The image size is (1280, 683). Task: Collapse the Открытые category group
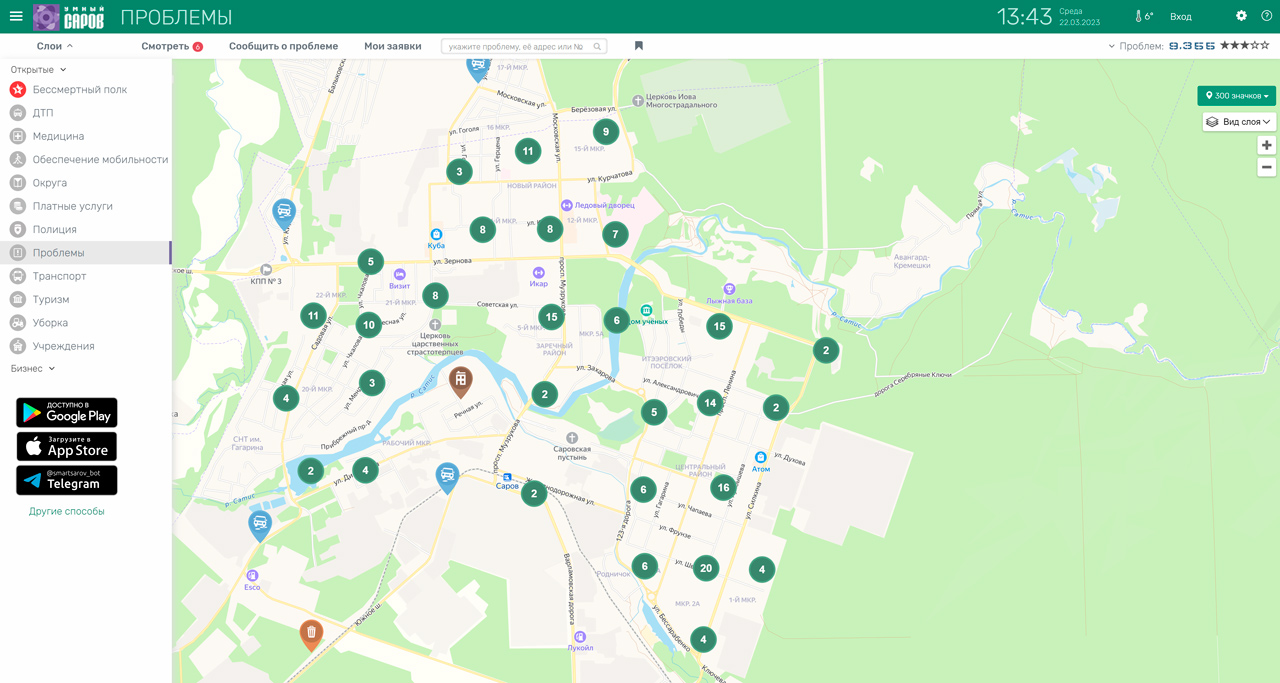39,70
